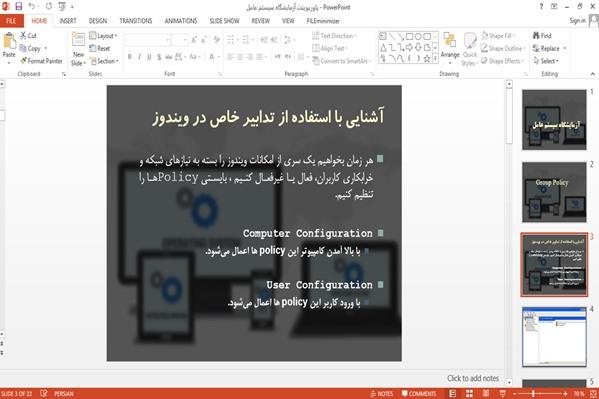
Task: Open the FILEminimizer tab
Action: point(323,21)
